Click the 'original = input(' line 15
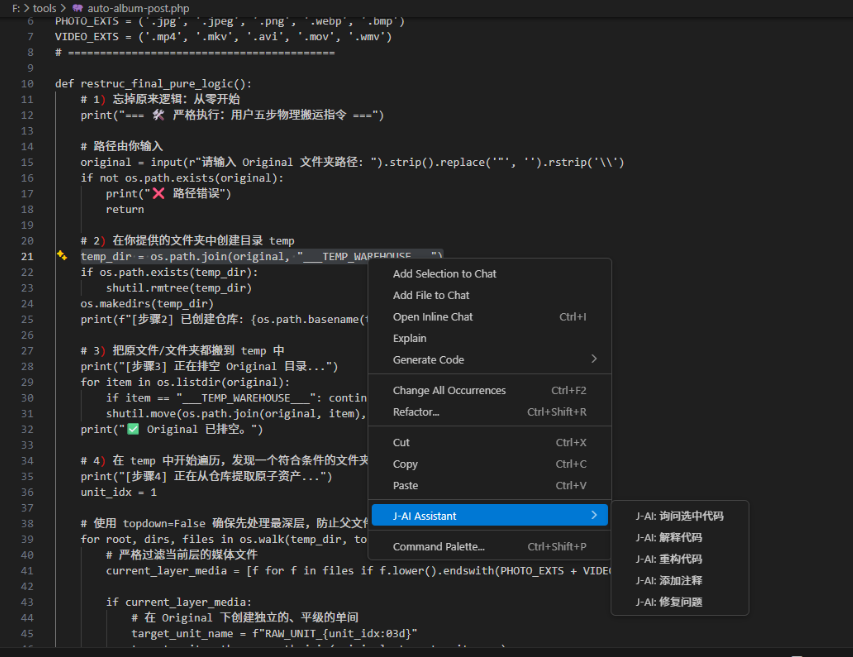 tap(352, 162)
